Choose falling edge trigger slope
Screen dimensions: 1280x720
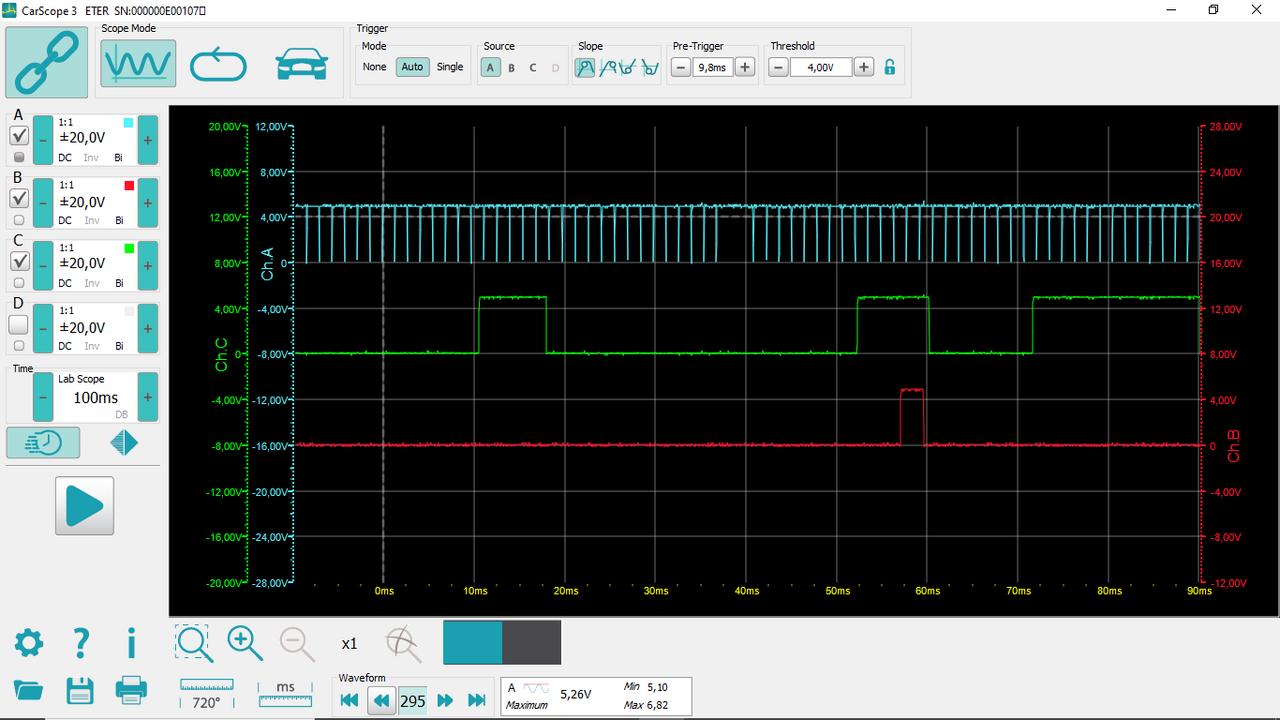[607, 68]
